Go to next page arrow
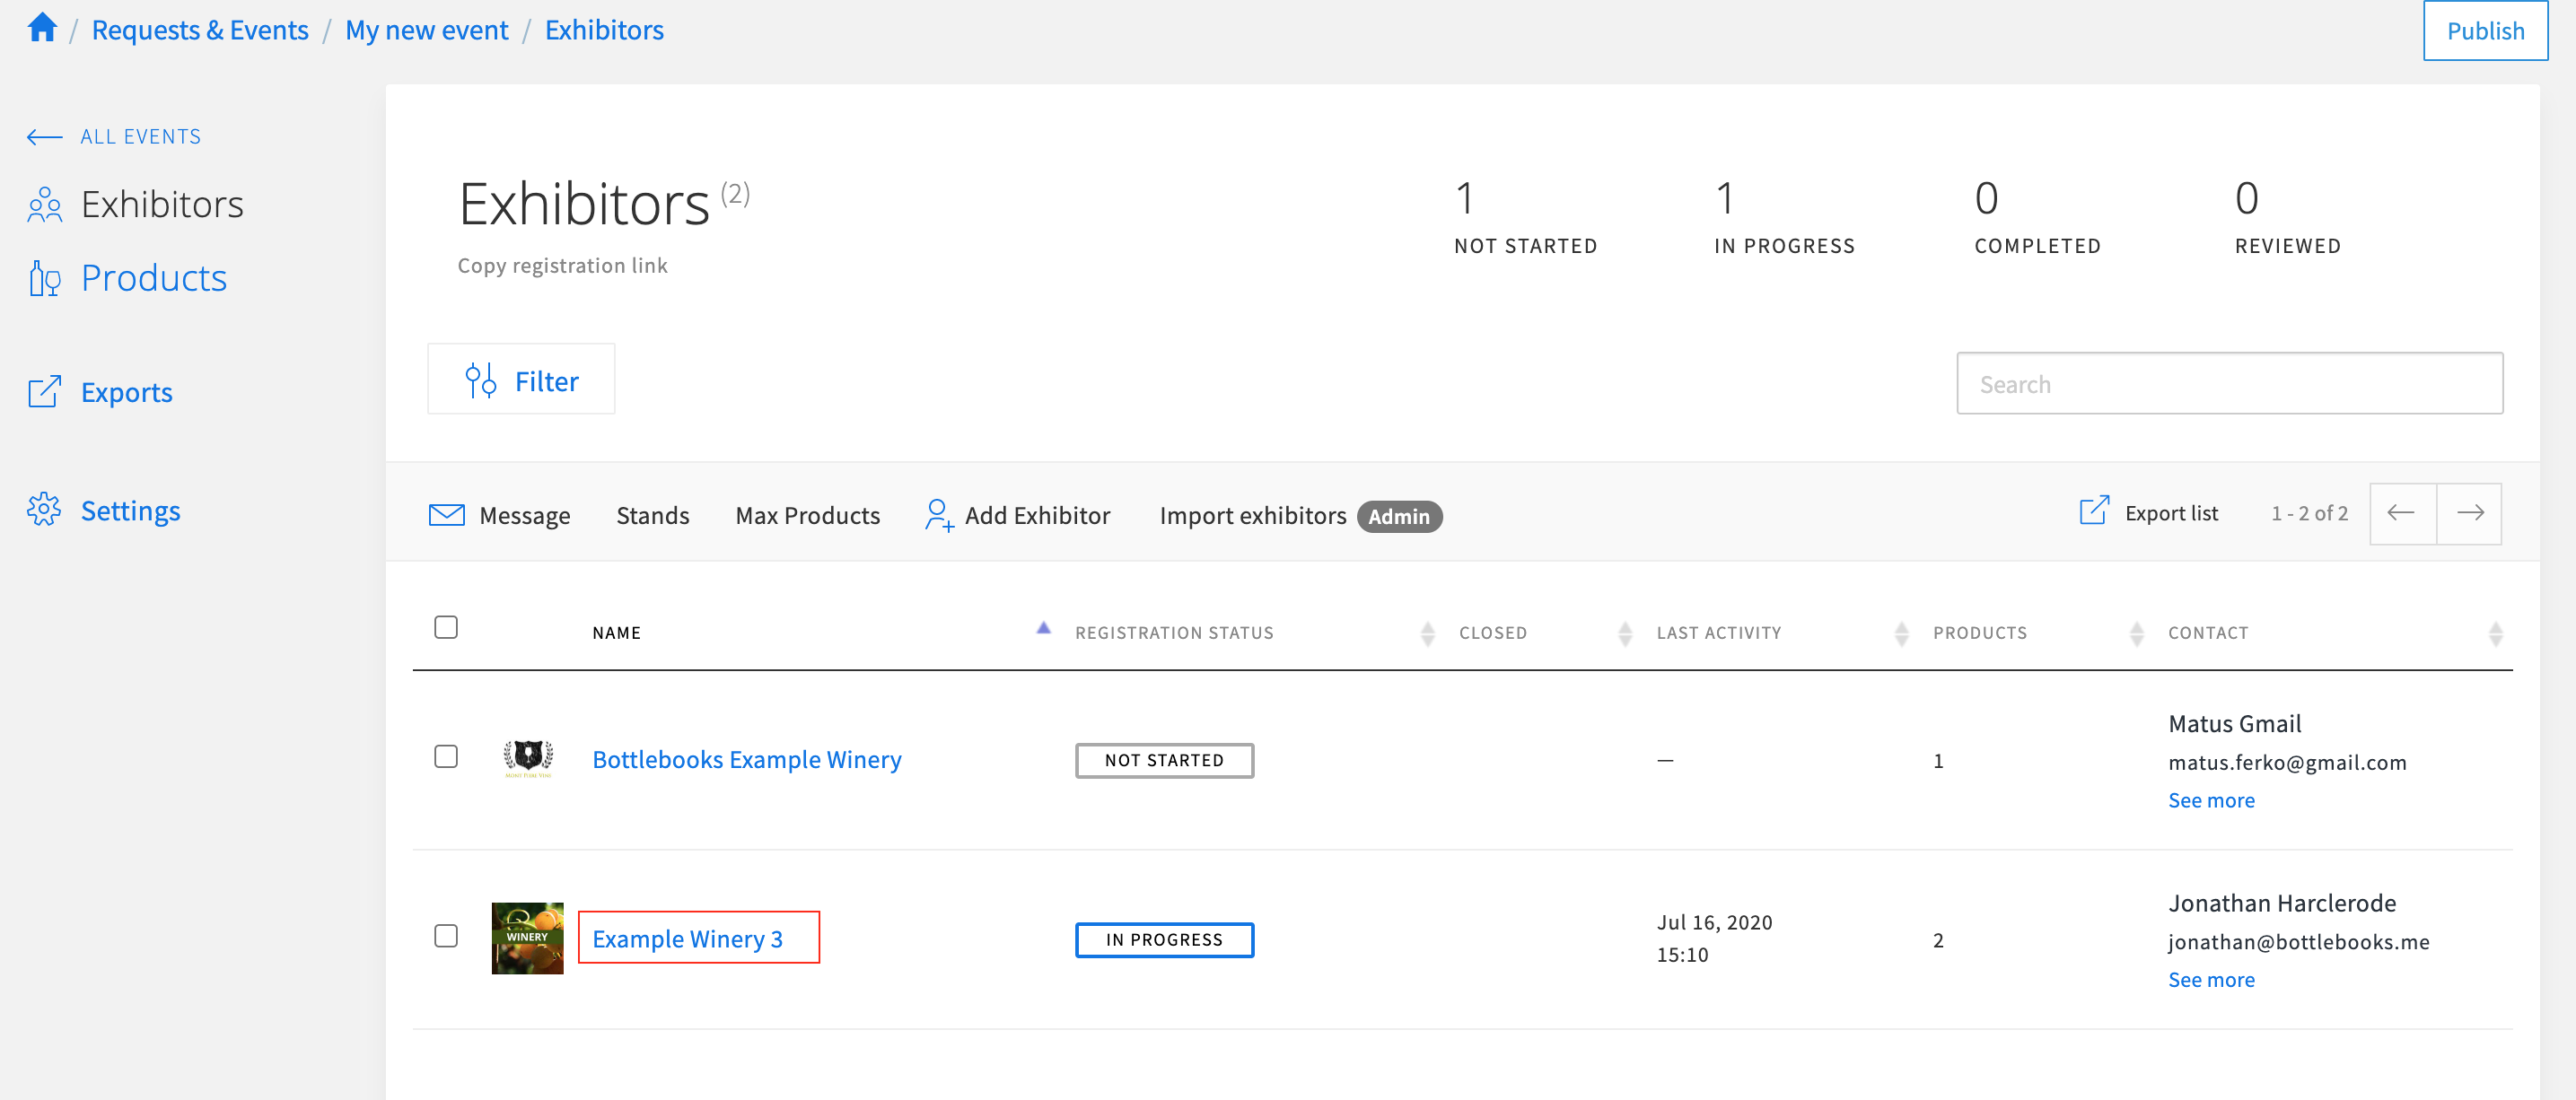This screenshot has width=2576, height=1100. (2470, 513)
